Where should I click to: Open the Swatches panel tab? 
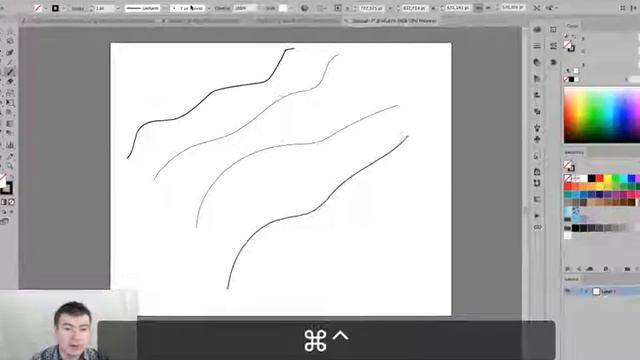(574, 152)
